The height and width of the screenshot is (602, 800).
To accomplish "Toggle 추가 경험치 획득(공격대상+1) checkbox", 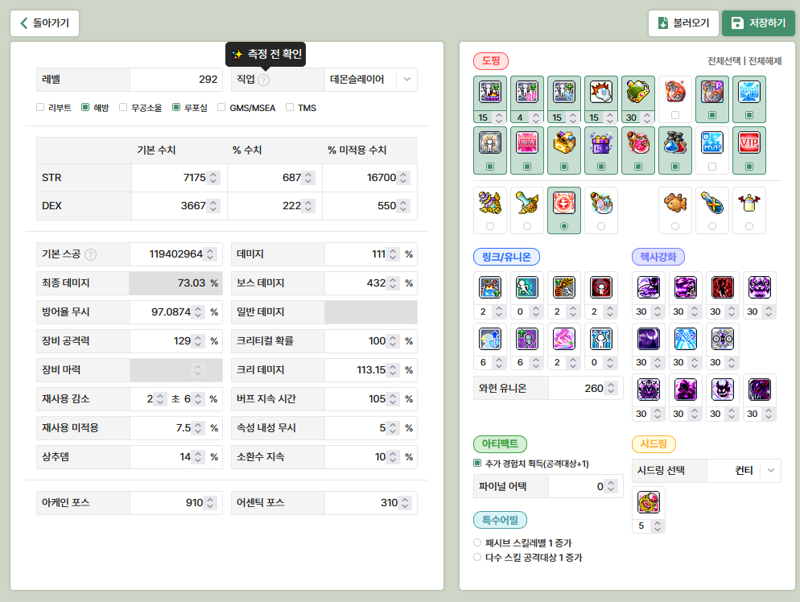I will point(477,463).
